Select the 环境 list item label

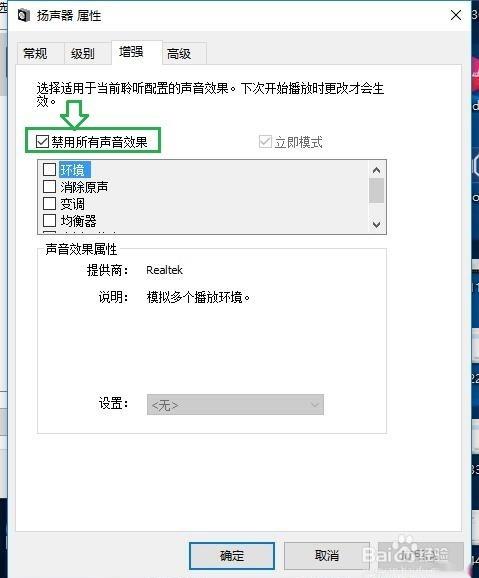pyautogui.click(x=73, y=170)
